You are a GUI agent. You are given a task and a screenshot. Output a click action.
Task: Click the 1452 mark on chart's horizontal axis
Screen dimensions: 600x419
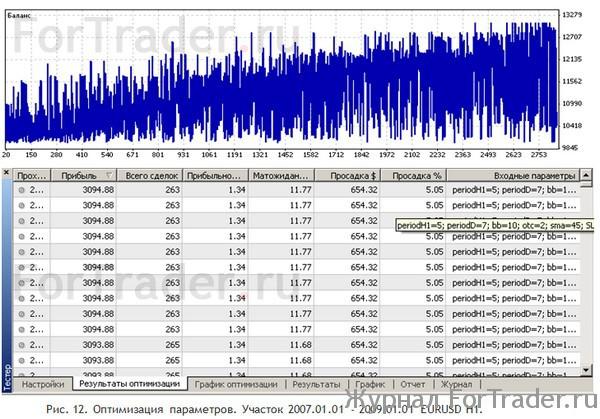[x=285, y=155]
